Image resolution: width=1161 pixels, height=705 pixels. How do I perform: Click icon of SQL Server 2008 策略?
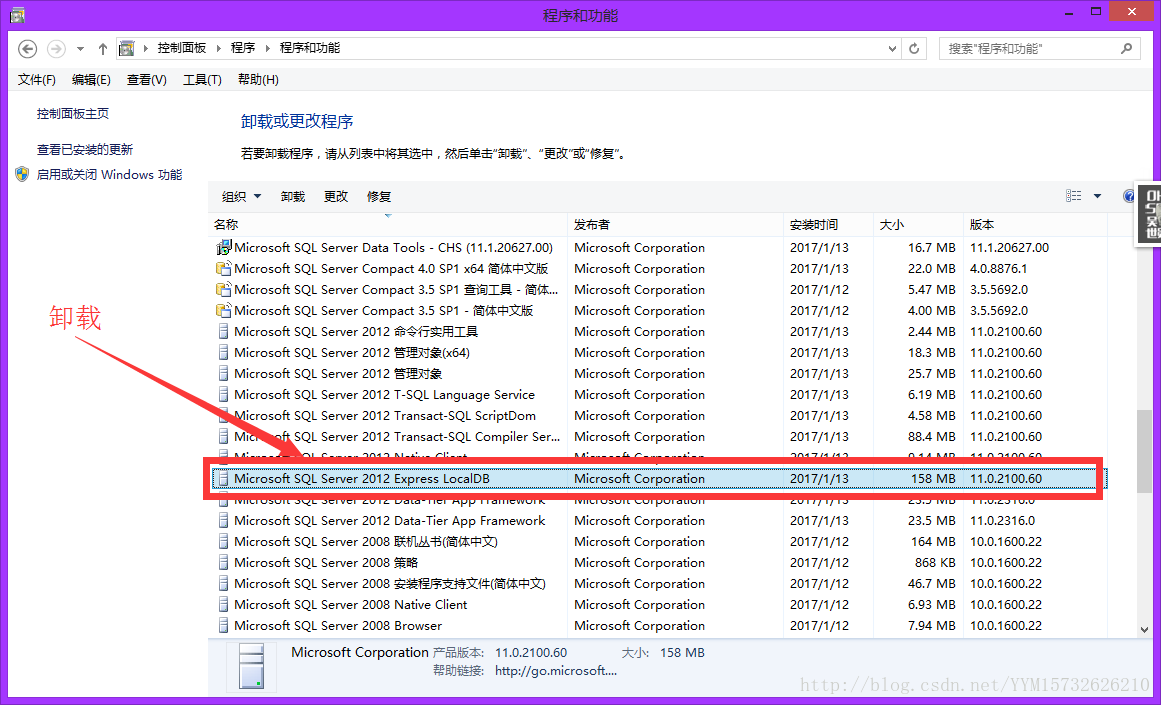(224, 563)
